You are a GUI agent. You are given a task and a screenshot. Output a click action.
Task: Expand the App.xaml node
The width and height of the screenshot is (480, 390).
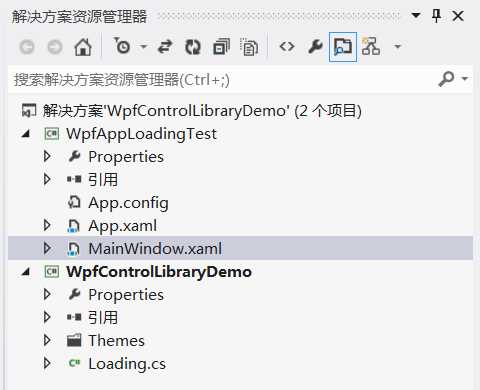47,225
